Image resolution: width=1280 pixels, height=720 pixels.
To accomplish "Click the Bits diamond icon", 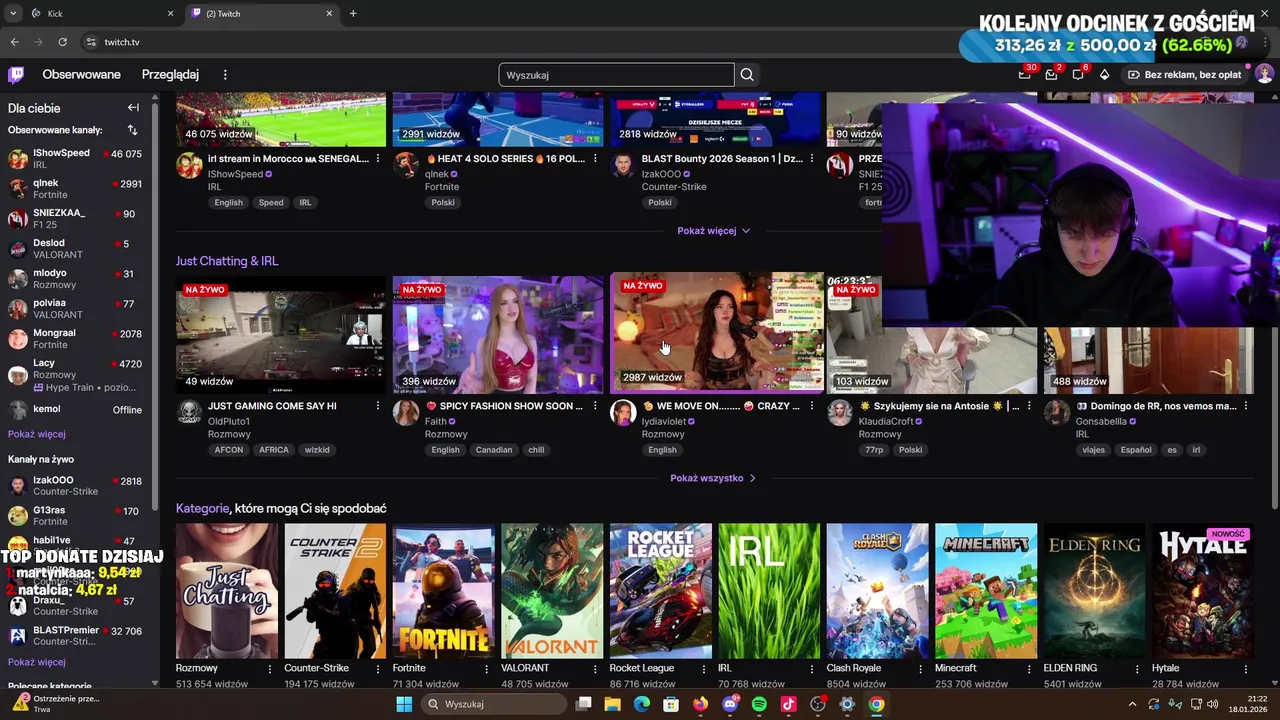I will pos(1104,74).
